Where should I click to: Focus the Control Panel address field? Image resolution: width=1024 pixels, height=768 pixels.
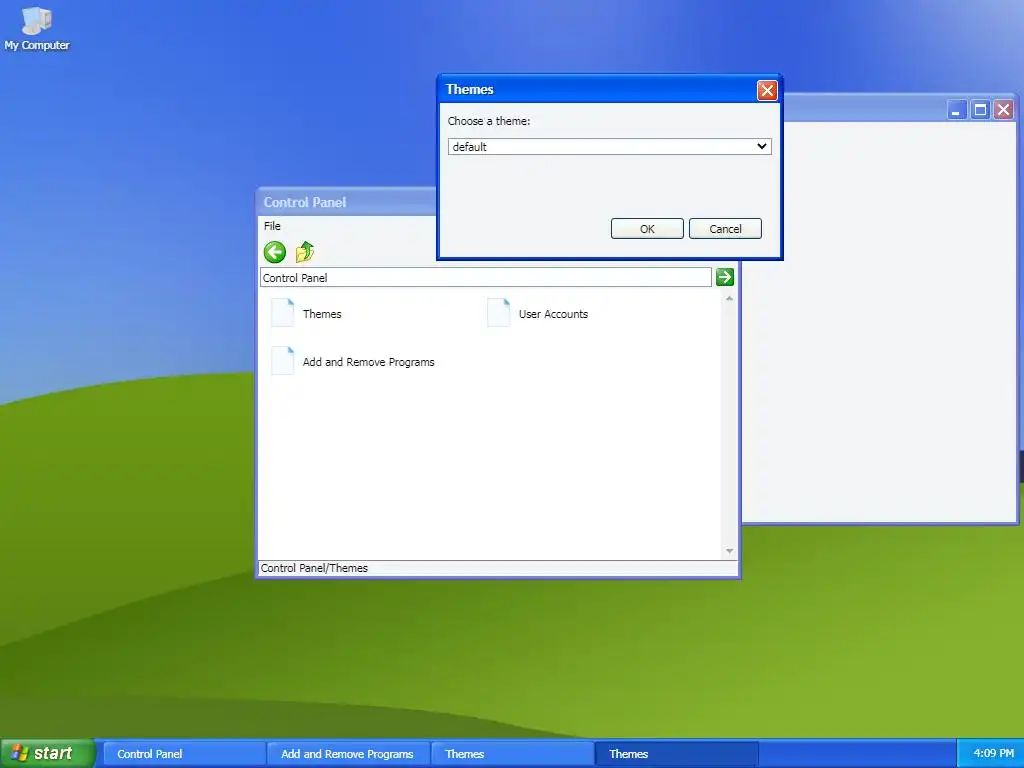pyautogui.click(x=485, y=278)
